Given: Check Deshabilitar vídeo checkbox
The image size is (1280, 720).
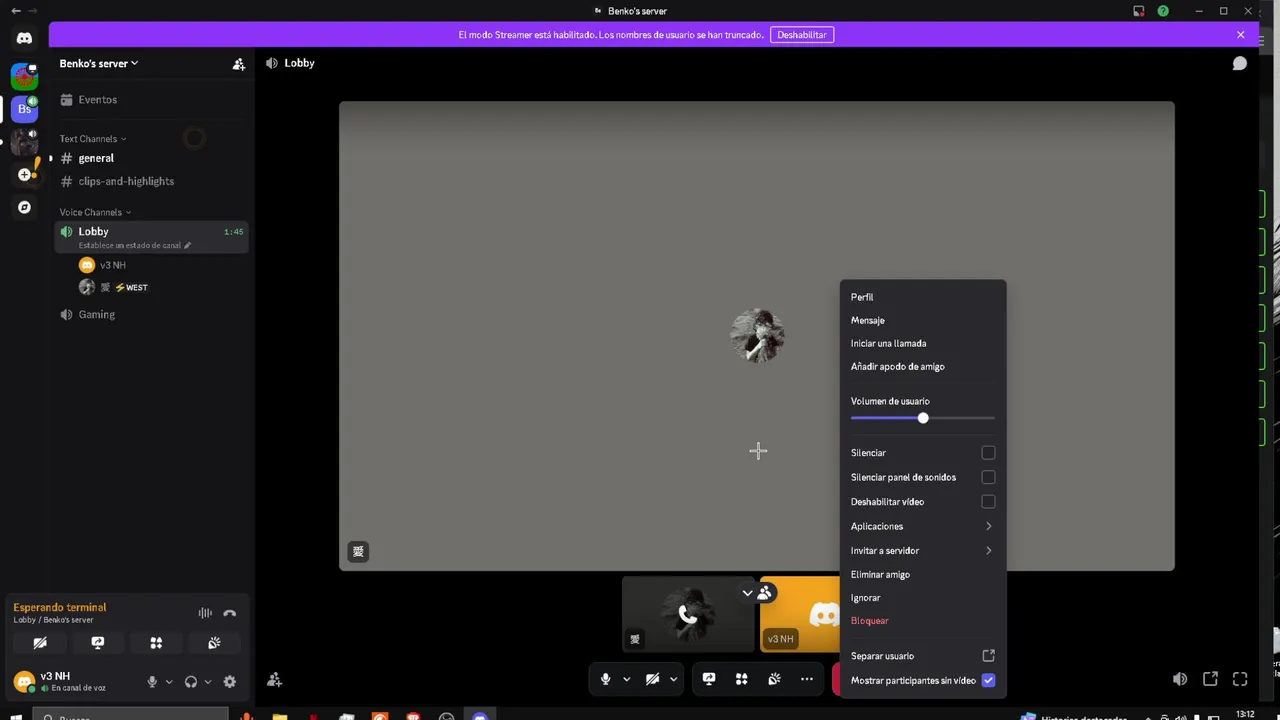Looking at the screenshot, I should pos(988,502).
